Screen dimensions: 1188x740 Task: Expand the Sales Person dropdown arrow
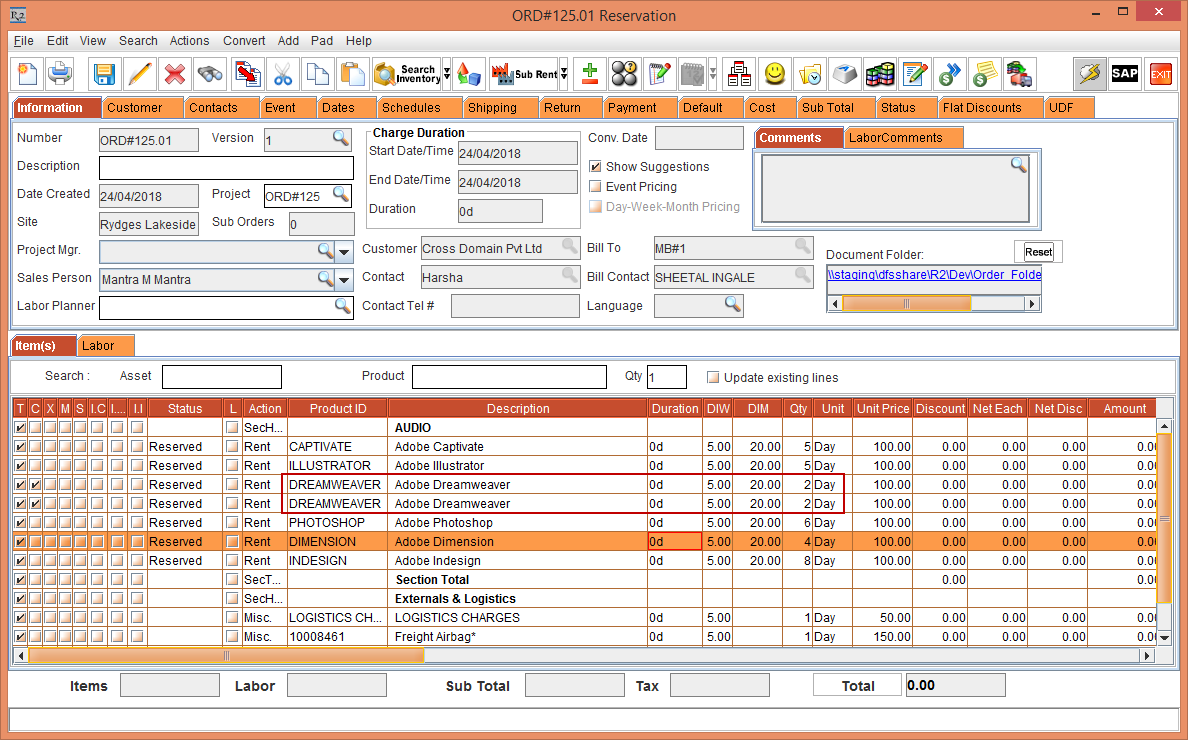344,280
